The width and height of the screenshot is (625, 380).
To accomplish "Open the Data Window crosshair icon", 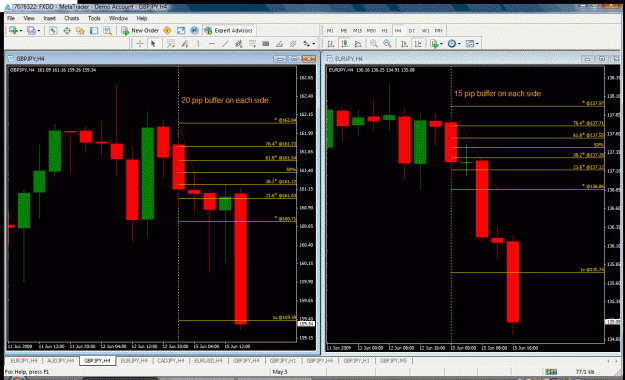I will [67, 31].
